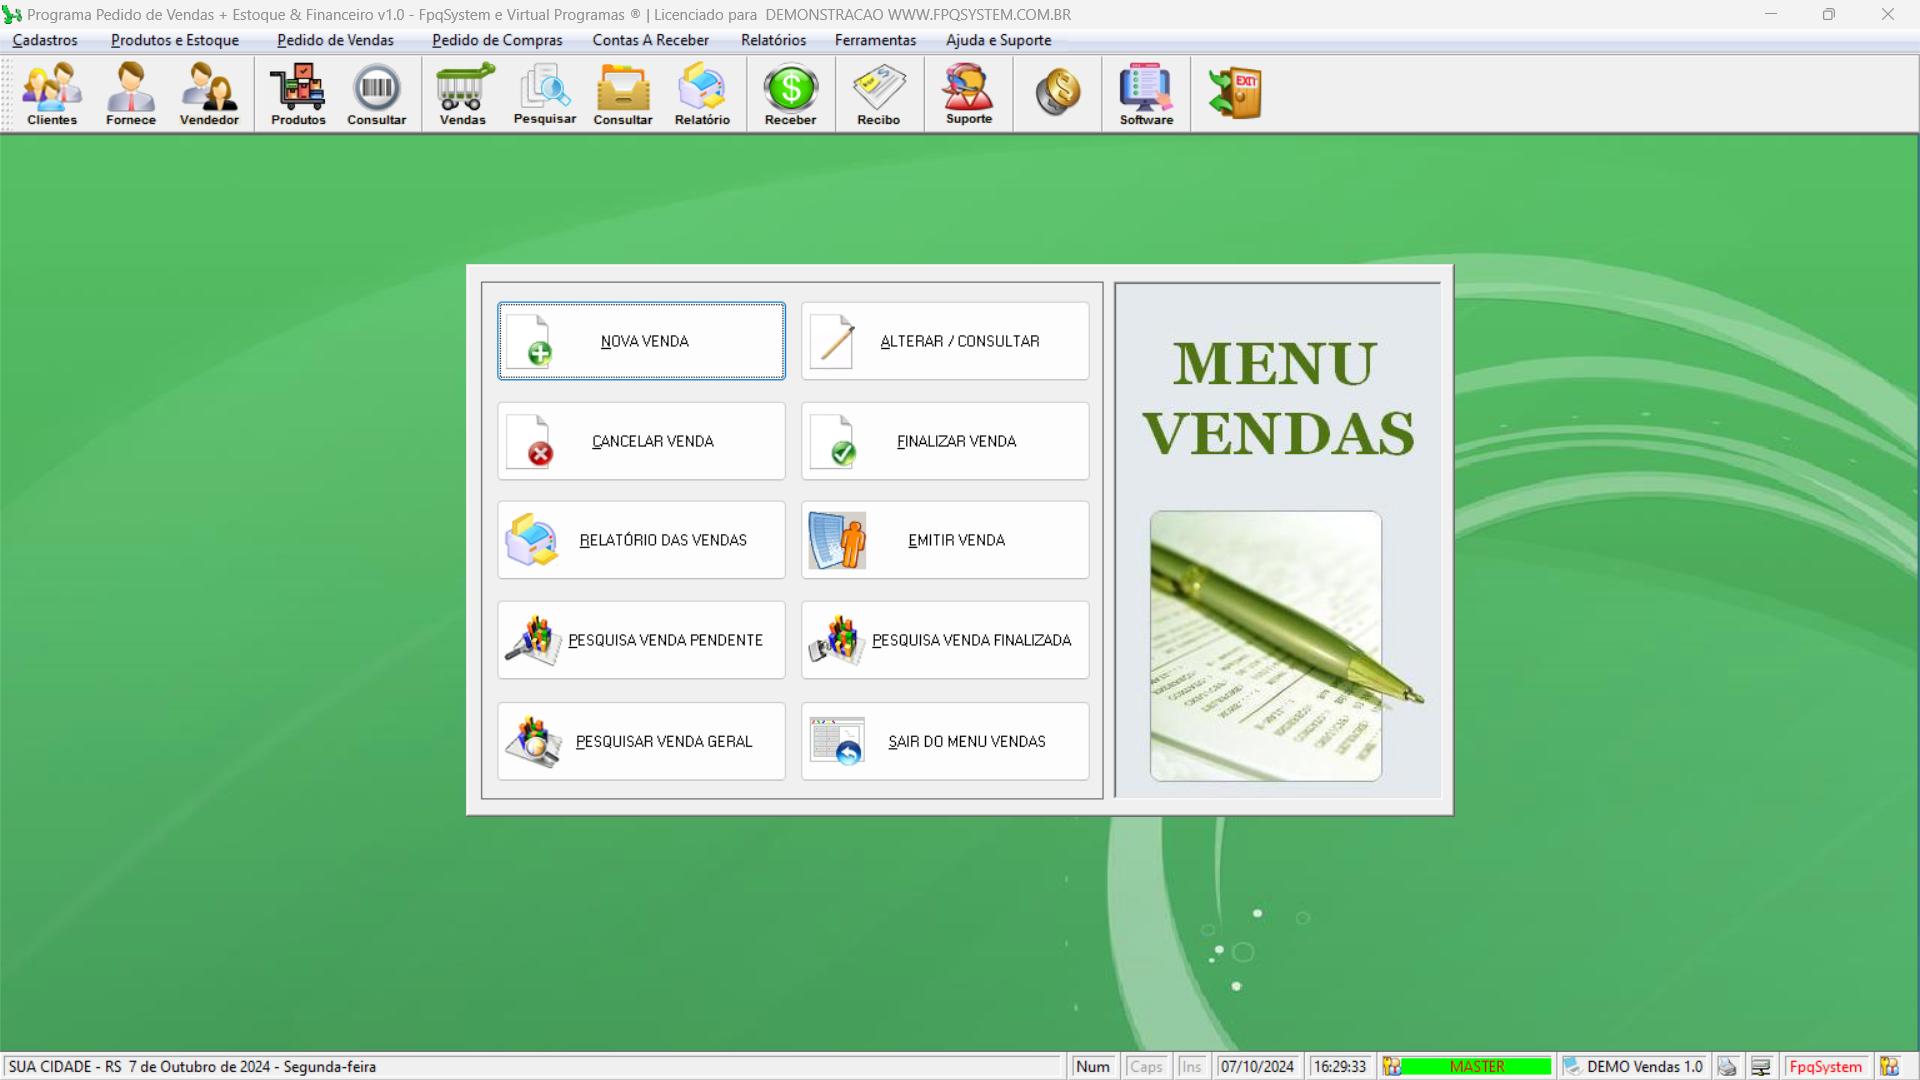Open Relatórios menu in menu bar
The image size is (1920, 1080).
[x=773, y=40]
